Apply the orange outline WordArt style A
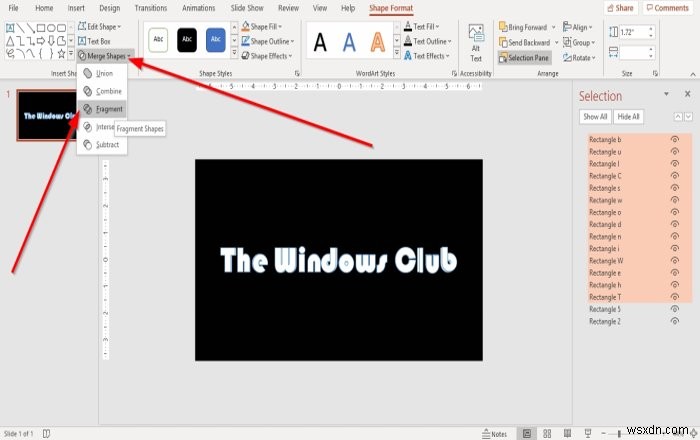This screenshot has height=440, width=700. 378,43
